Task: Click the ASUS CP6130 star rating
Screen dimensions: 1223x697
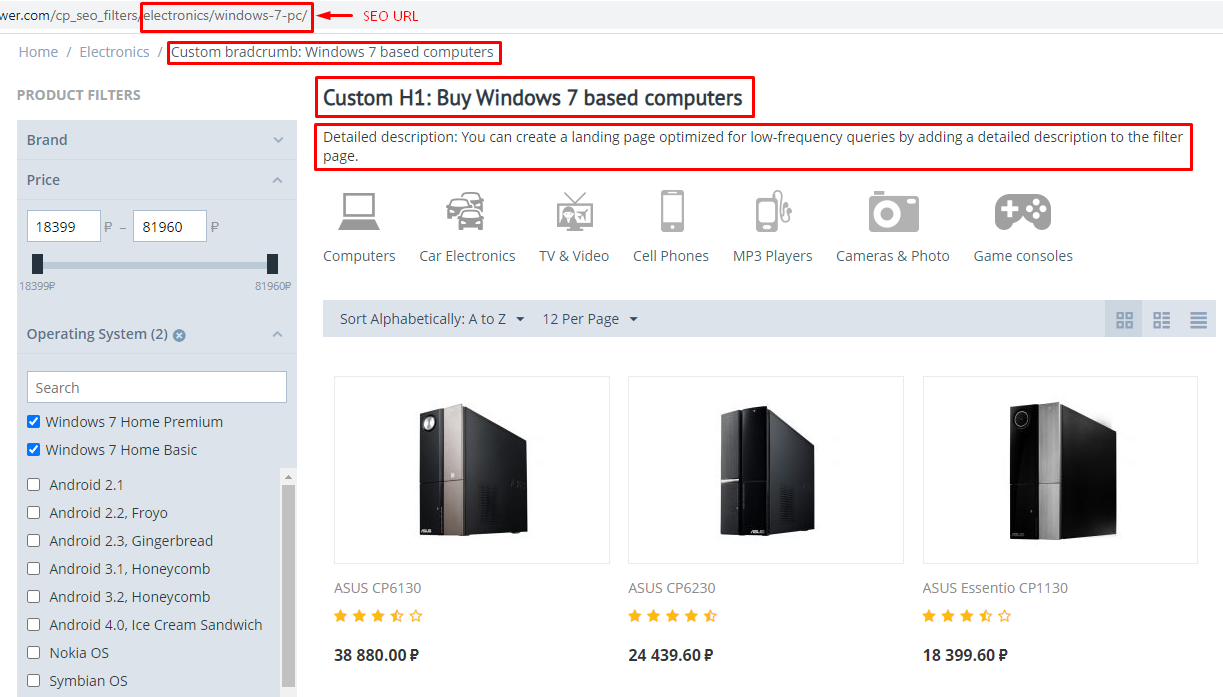Action: coord(378,616)
